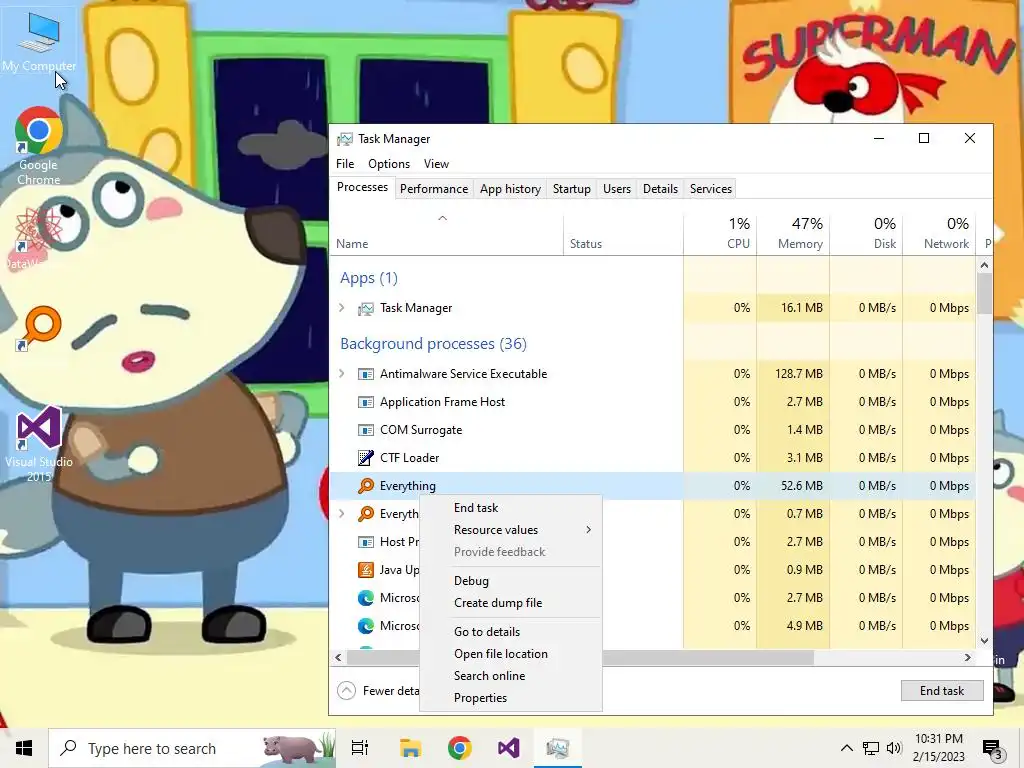The image size is (1024, 768).
Task: Expand the second Everything process group
Action: coord(342,514)
